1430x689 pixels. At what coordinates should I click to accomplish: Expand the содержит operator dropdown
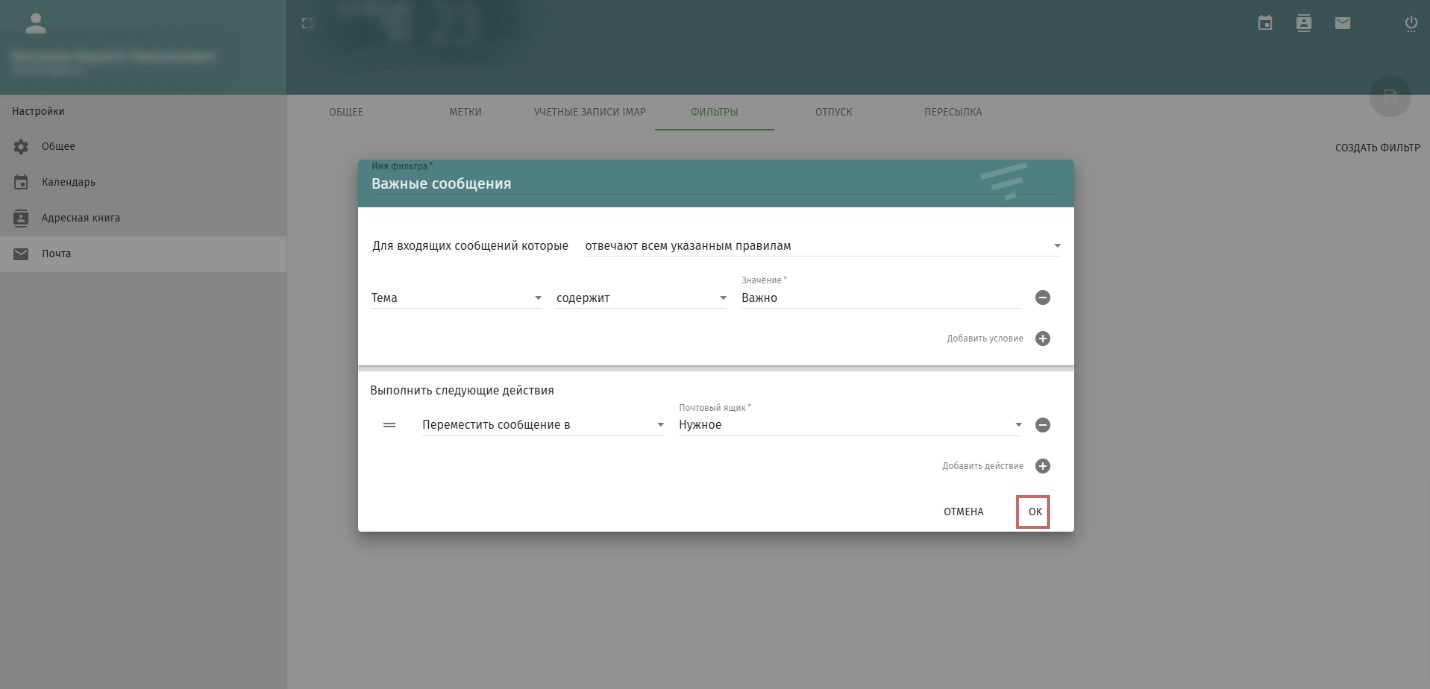click(x=642, y=298)
